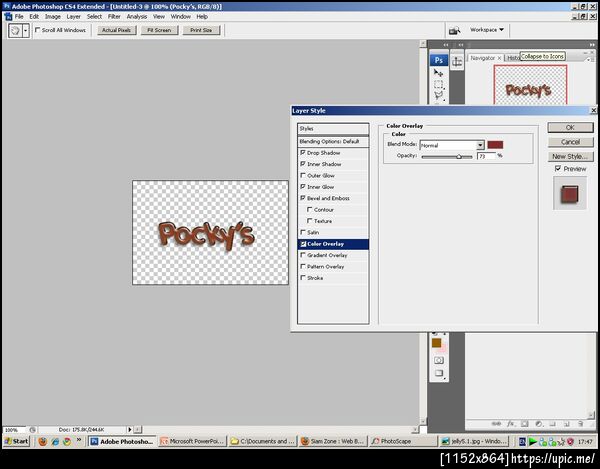
Task: Open the Color Overlay color swatch
Action: [495, 145]
